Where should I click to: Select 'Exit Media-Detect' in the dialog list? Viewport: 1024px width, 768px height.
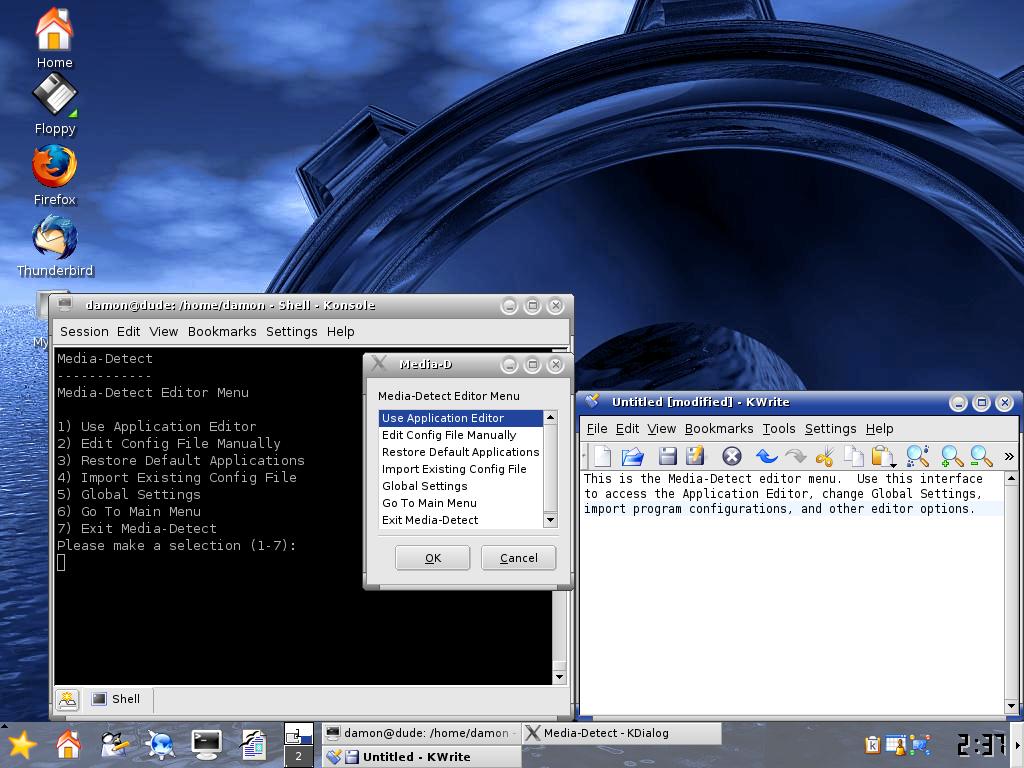[460, 520]
